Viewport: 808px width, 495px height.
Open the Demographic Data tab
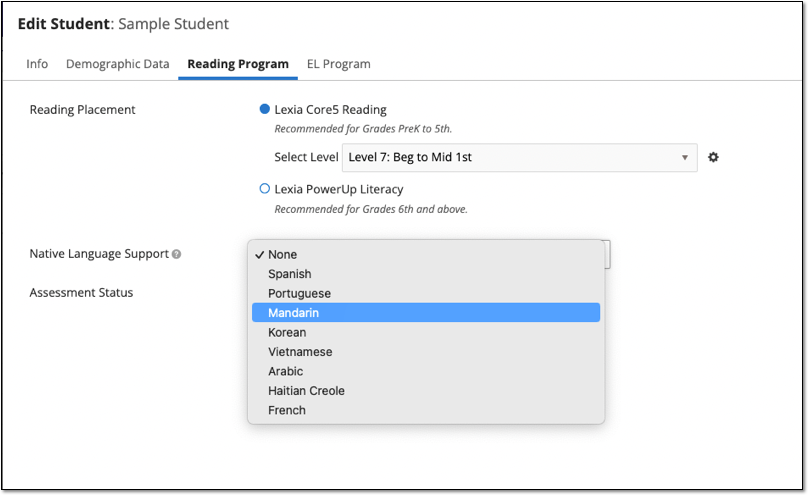click(x=117, y=64)
